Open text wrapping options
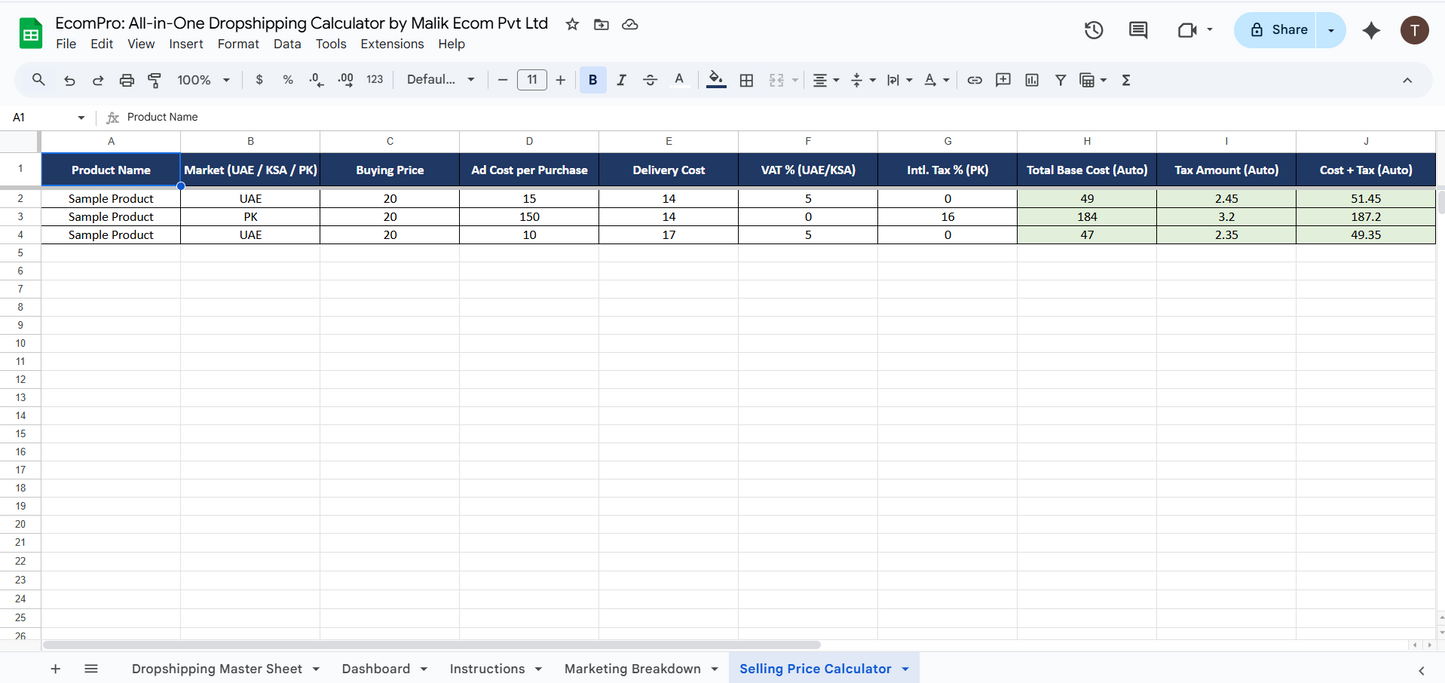Screen dimensions: 1445x683 (x=899, y=80)
